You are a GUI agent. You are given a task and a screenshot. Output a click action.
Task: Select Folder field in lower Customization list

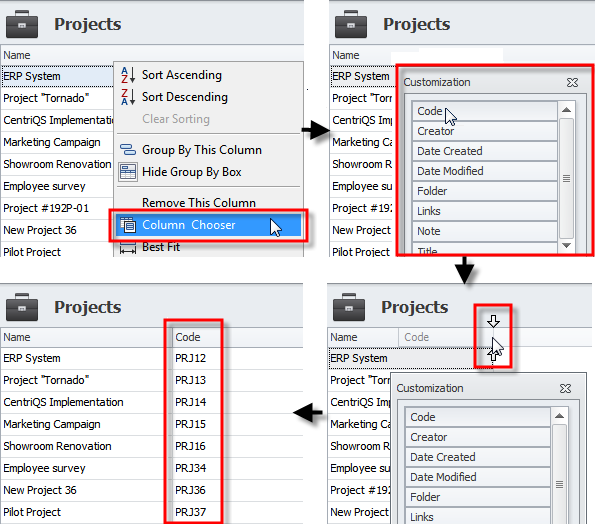coord(478,497)
